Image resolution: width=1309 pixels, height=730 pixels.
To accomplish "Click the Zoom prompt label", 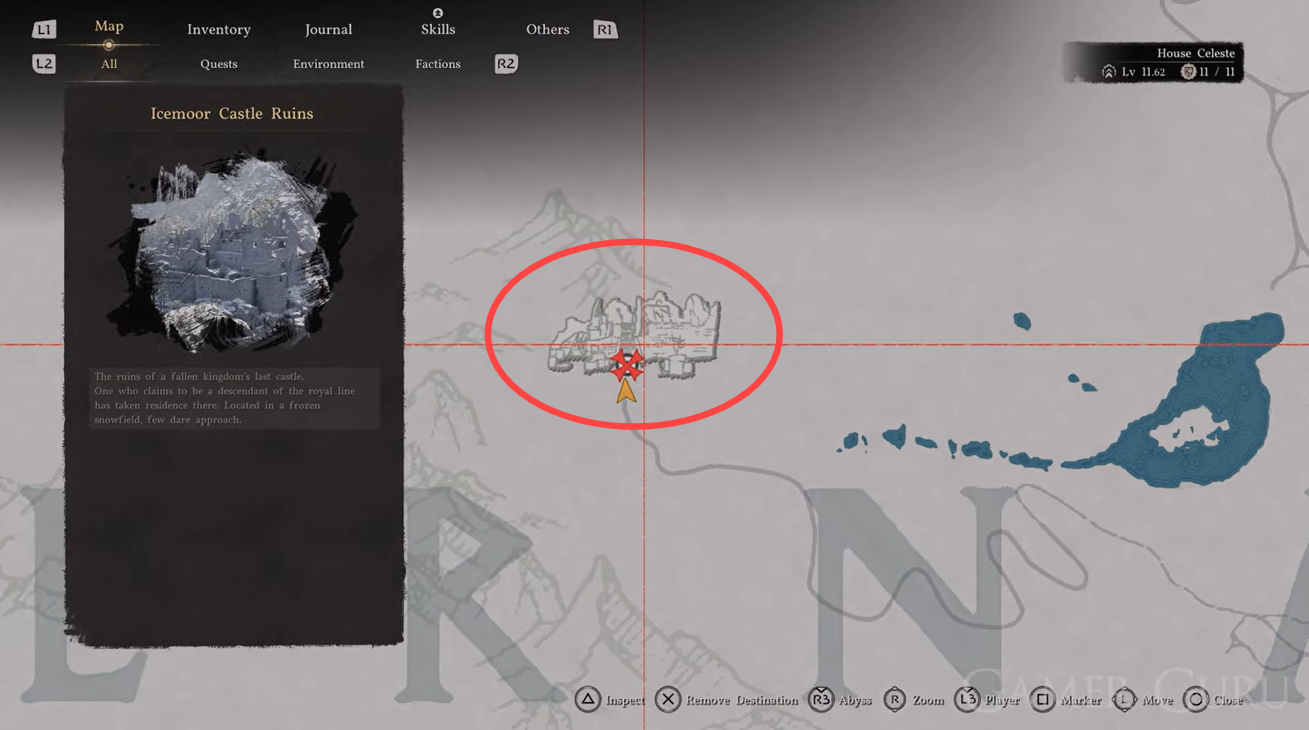I will point(928,701).
